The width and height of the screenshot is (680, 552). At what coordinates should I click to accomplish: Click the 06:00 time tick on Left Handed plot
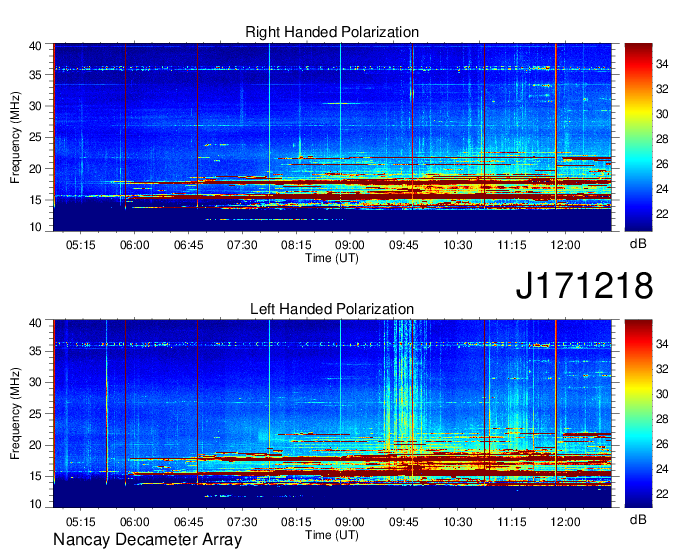134,521
